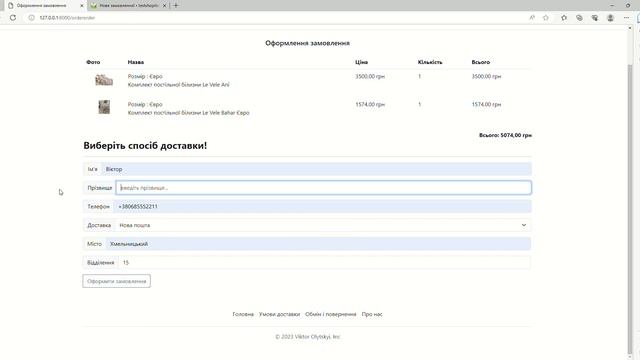Close the 'Оформлення замовлення' tab
Viewport: 640px width, 360px height.
point(82,6)
